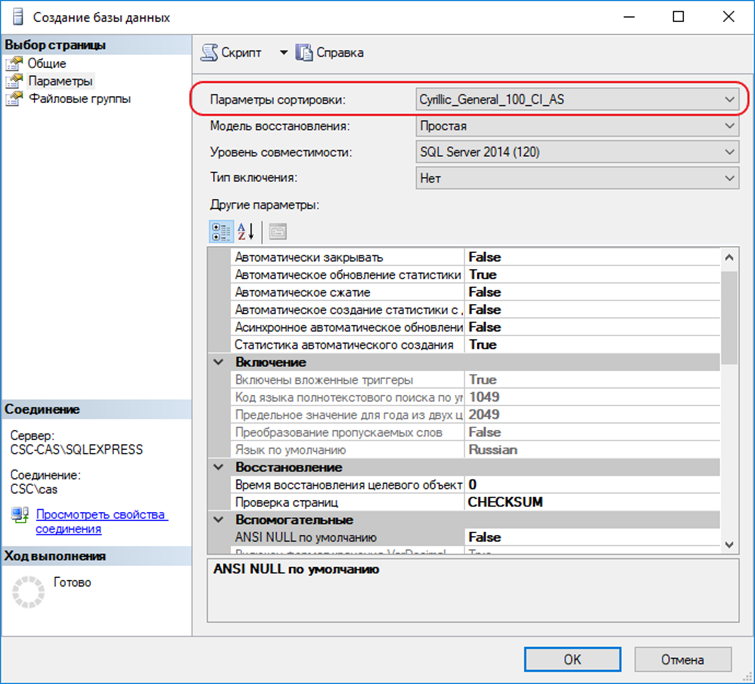Select the Общие page icon
Image resolution: width=755 pixels, height=684 pixels.
pyautogui.click(x=14, y=63)
